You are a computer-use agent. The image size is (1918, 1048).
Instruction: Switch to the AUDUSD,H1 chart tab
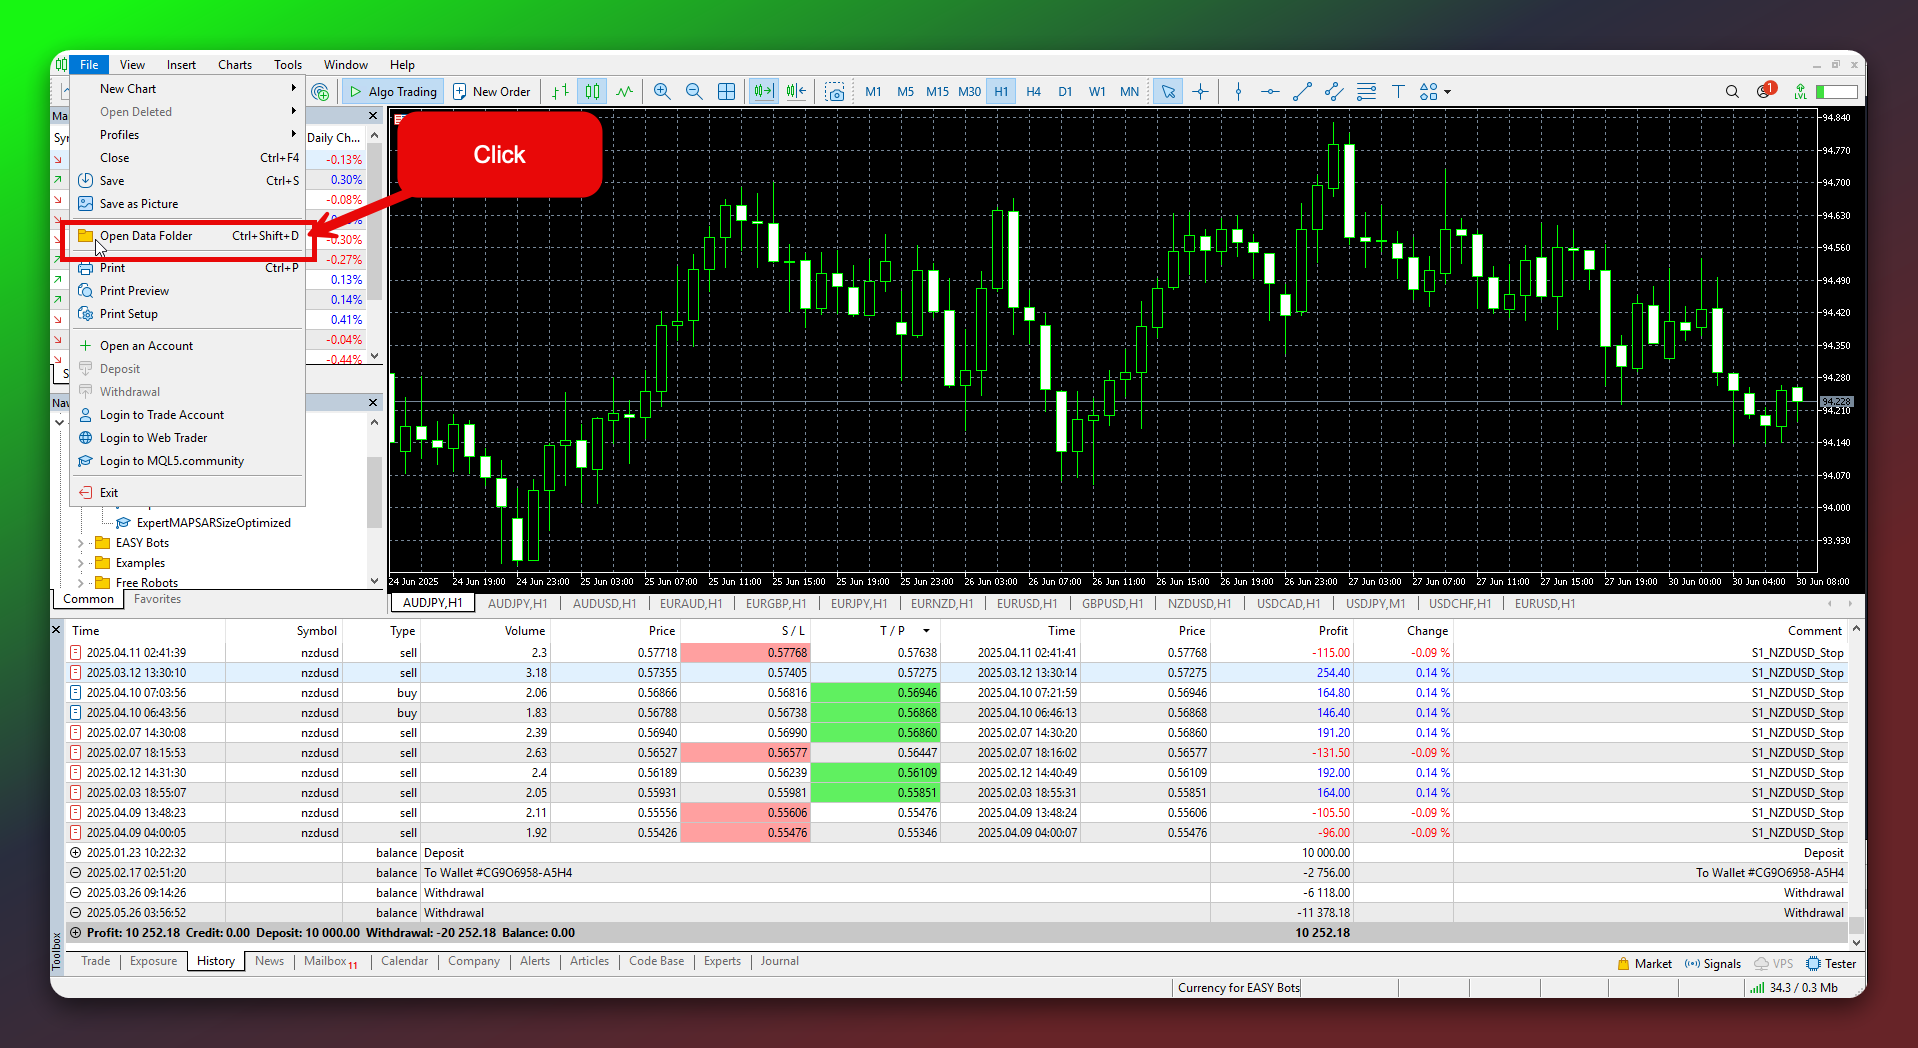click(604, 603)
